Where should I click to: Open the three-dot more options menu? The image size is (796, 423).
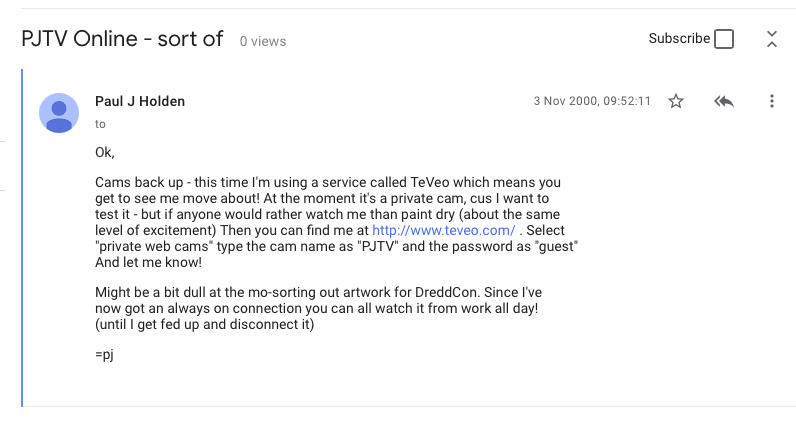pos(772,101)
